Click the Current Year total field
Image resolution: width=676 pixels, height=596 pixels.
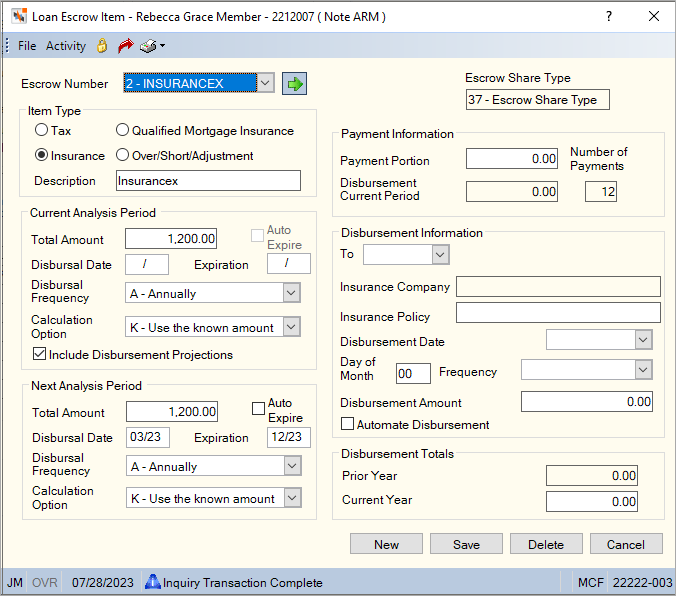(592, 502)
